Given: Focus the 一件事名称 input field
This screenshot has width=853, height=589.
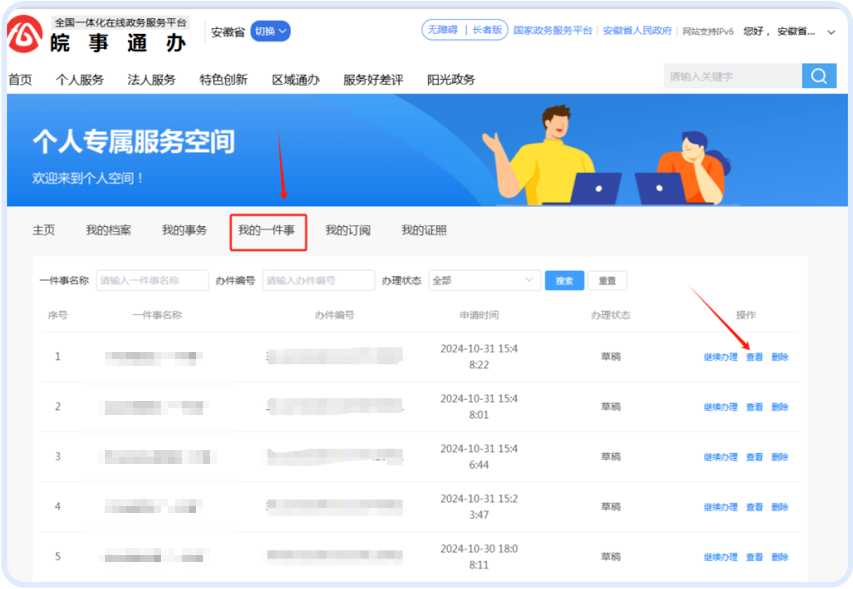Looking at the screenshot, I should (x=152, y=281).
